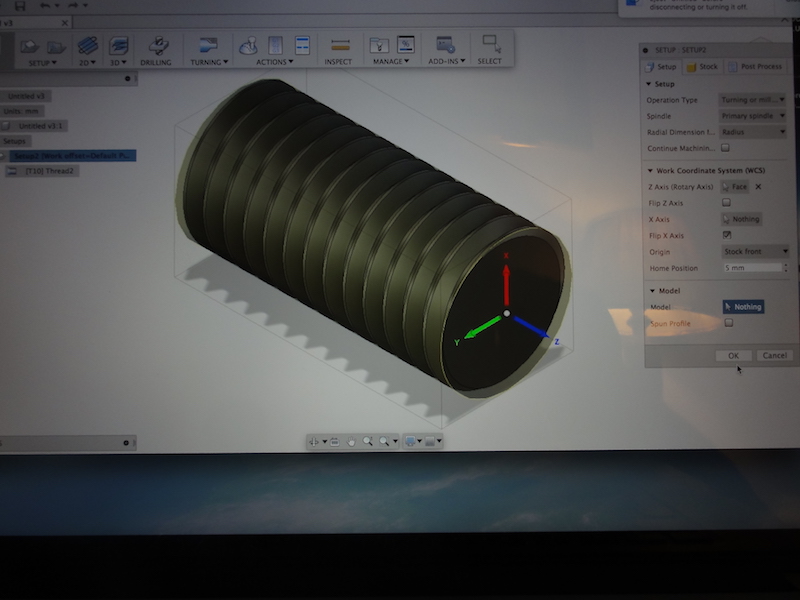Screen dimensions: 800x600
Task: Open the Origin dropdown showing Stock front
Action: pos(755,252)
